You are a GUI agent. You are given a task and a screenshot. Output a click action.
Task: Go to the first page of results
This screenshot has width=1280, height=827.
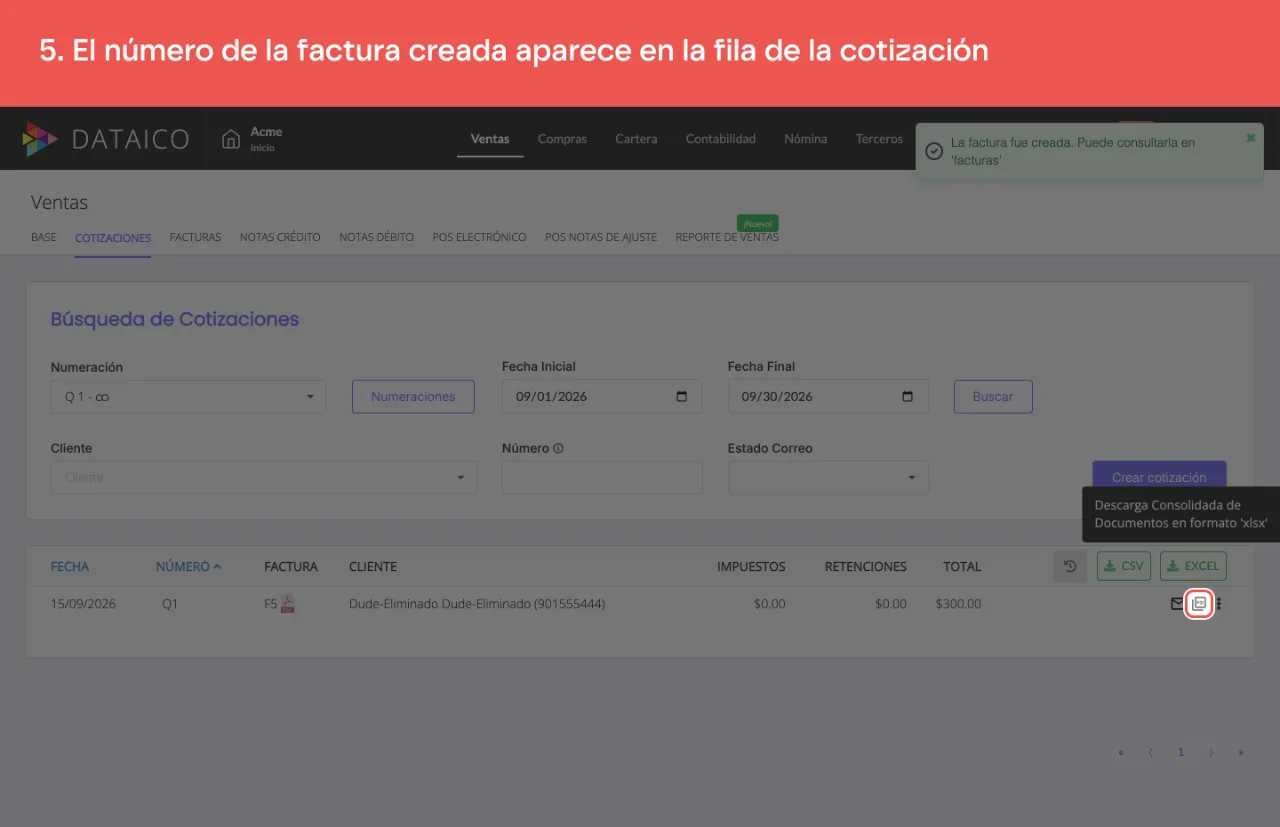coord(1121,752)
